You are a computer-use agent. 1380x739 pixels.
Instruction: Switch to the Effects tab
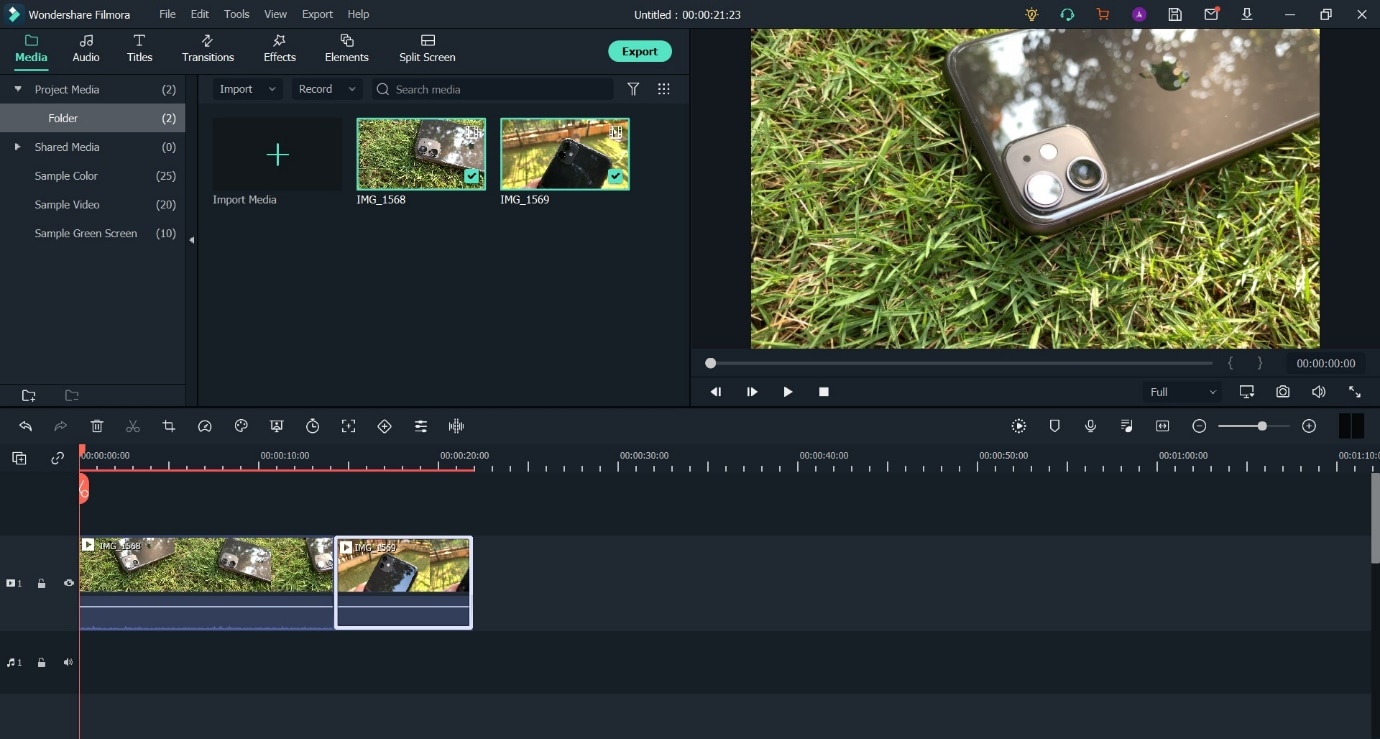280,48
